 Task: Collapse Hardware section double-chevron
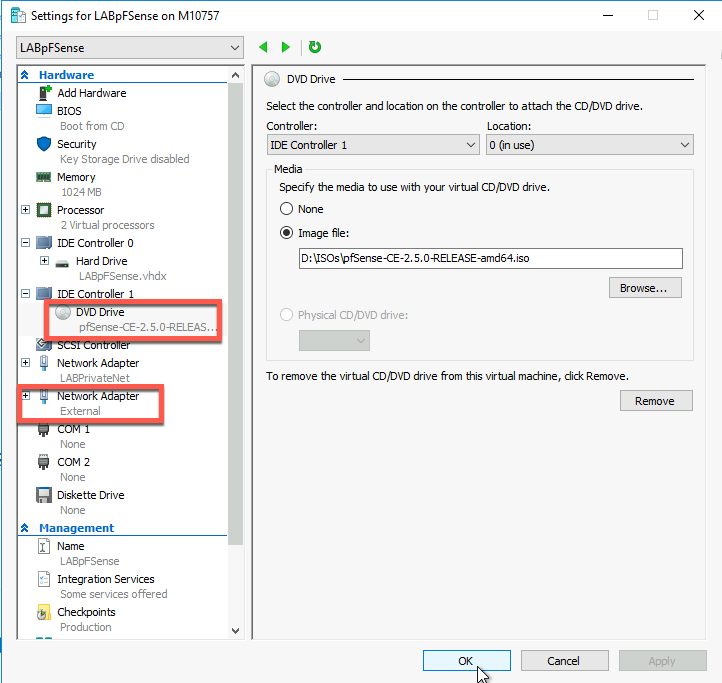25,75
